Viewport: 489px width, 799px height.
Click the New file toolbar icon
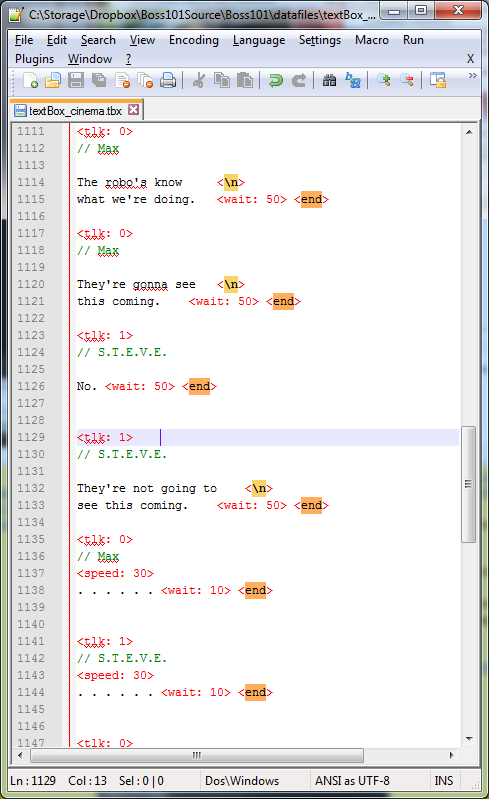(30, 80)
